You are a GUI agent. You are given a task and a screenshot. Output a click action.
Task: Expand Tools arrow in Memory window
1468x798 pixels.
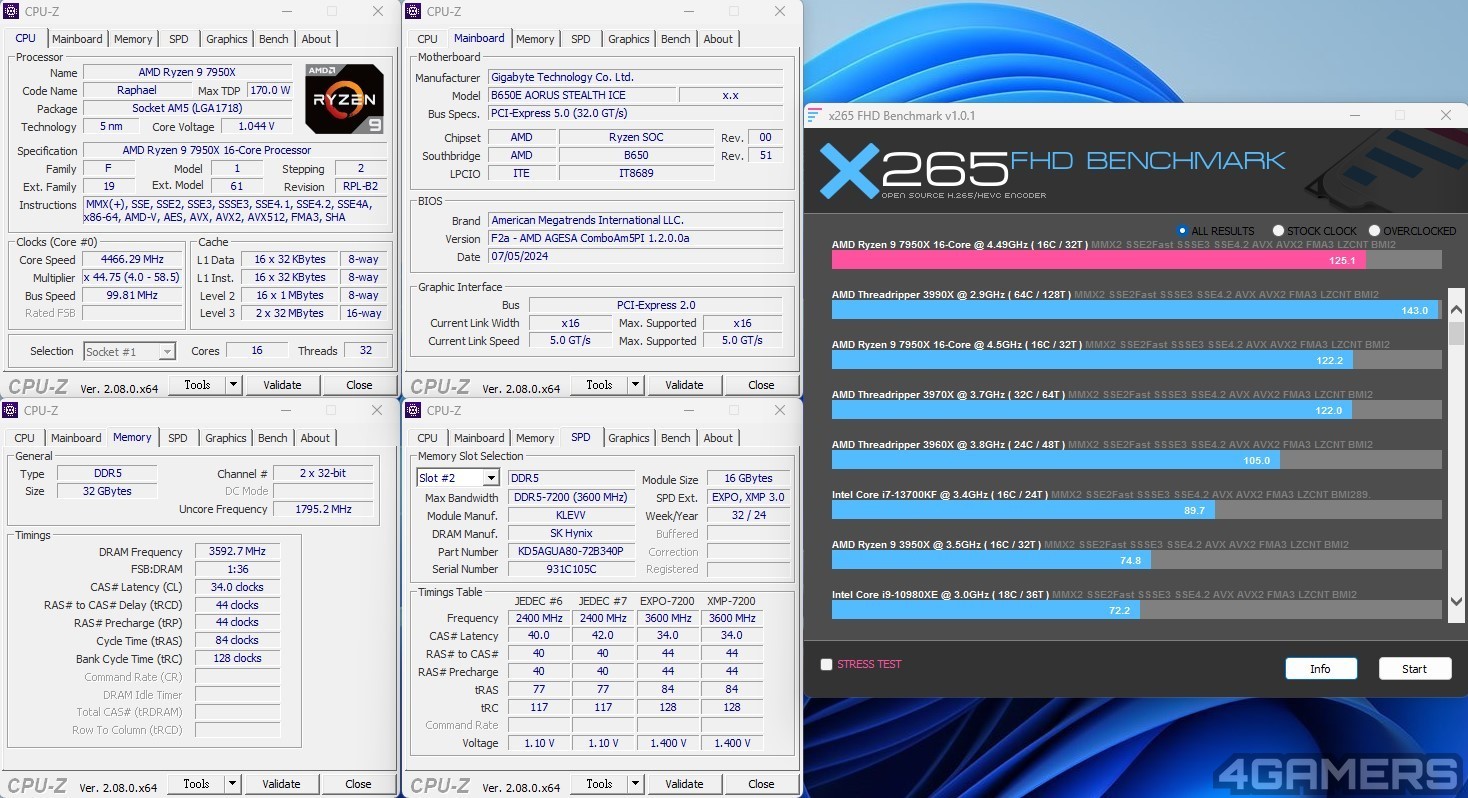pyautogui.click(x=232, y=784)
